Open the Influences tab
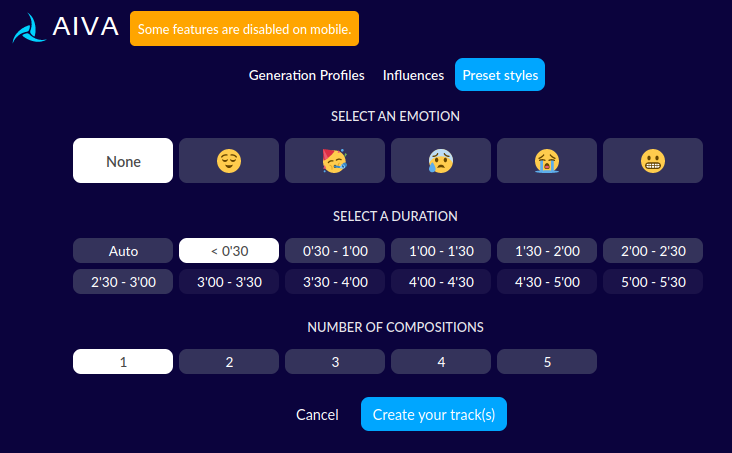 click(x=413, y=75)
